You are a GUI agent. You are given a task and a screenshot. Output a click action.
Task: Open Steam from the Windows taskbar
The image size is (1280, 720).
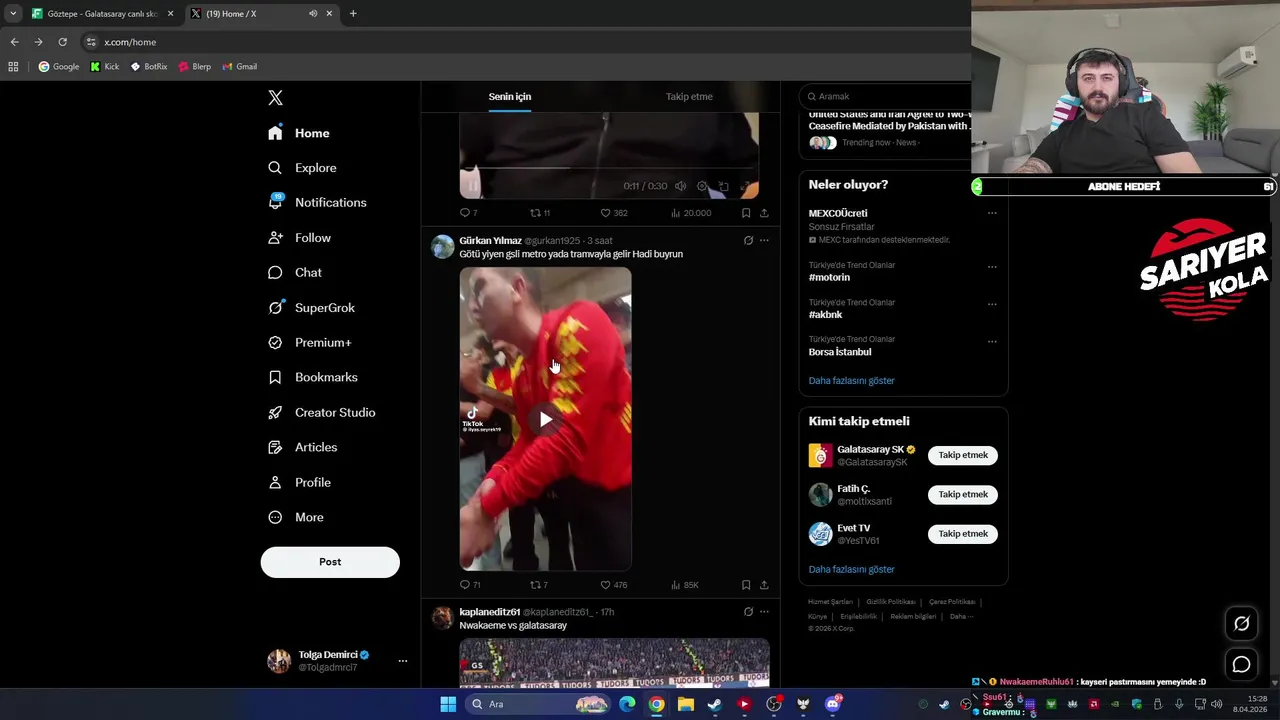click(714, 704)
